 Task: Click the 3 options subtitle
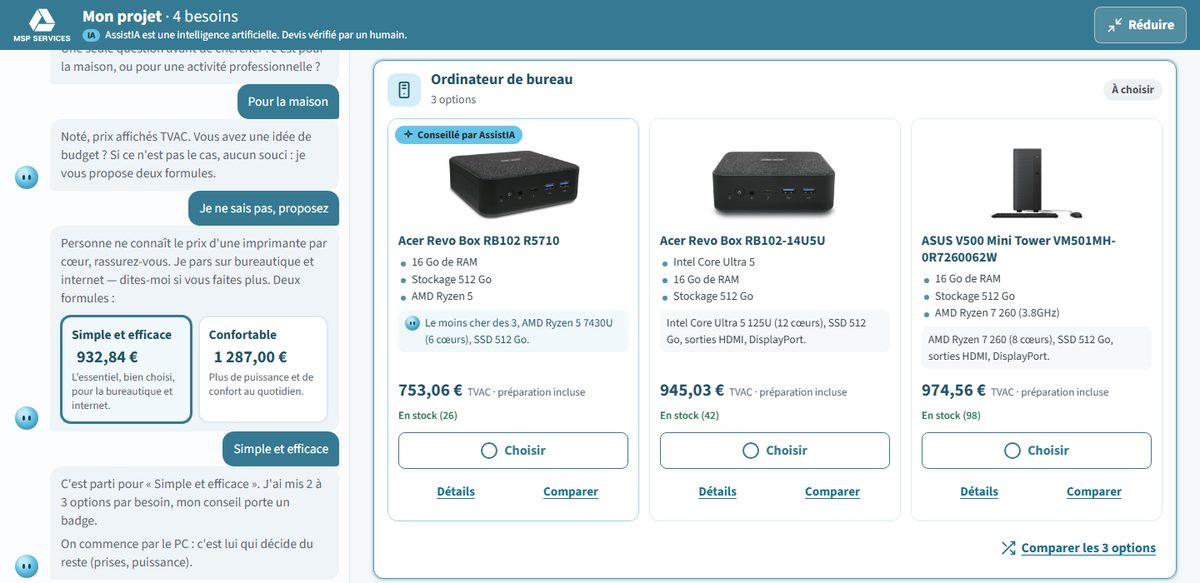(x=453, y=100)
